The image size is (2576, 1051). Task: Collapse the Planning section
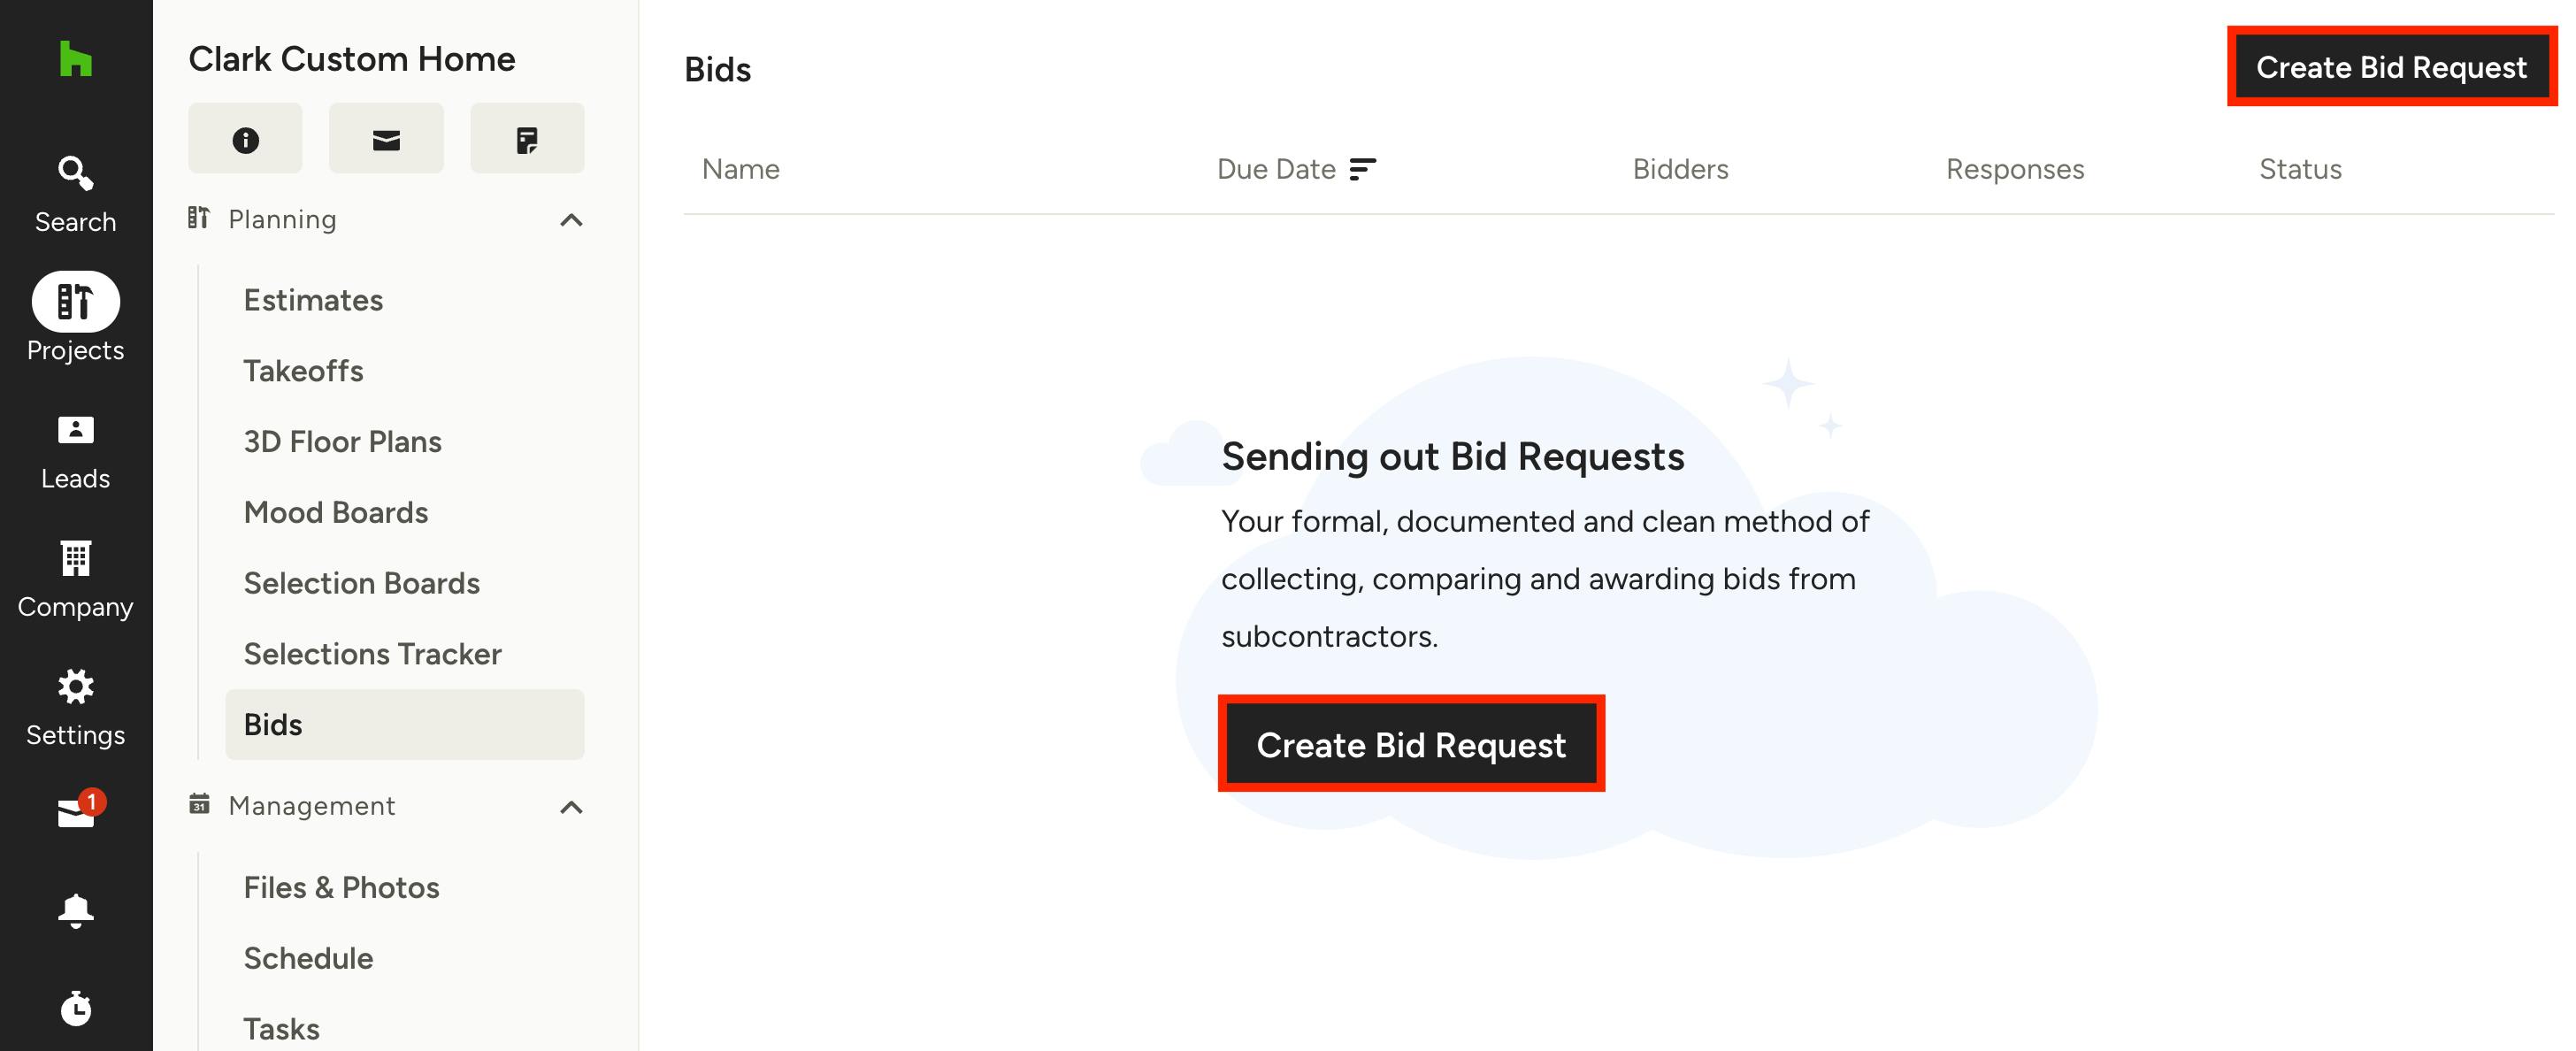[x=571, y=220]
